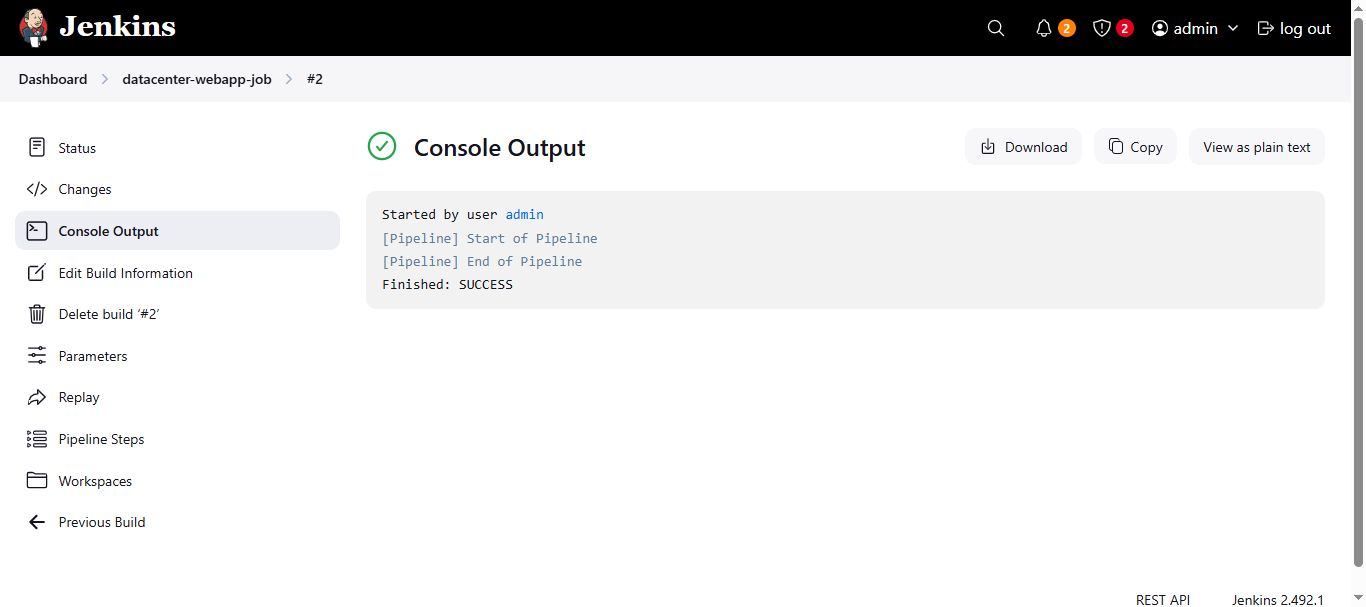Open the Status sidebar item

(77, 148)
